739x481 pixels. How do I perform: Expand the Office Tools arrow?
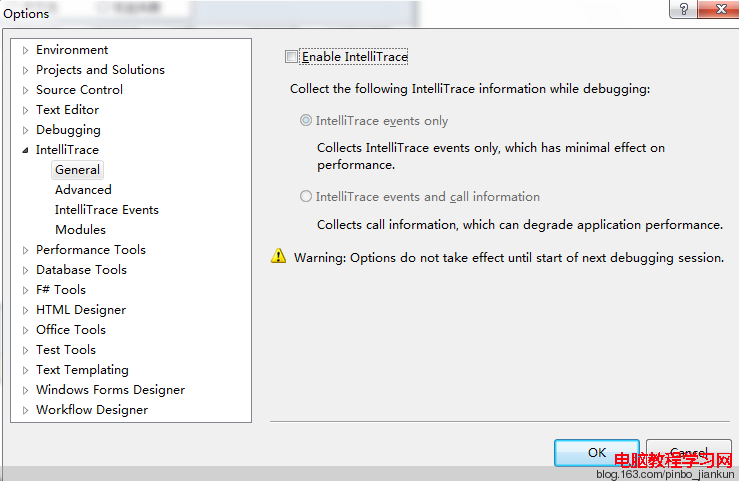pos(25,330)
